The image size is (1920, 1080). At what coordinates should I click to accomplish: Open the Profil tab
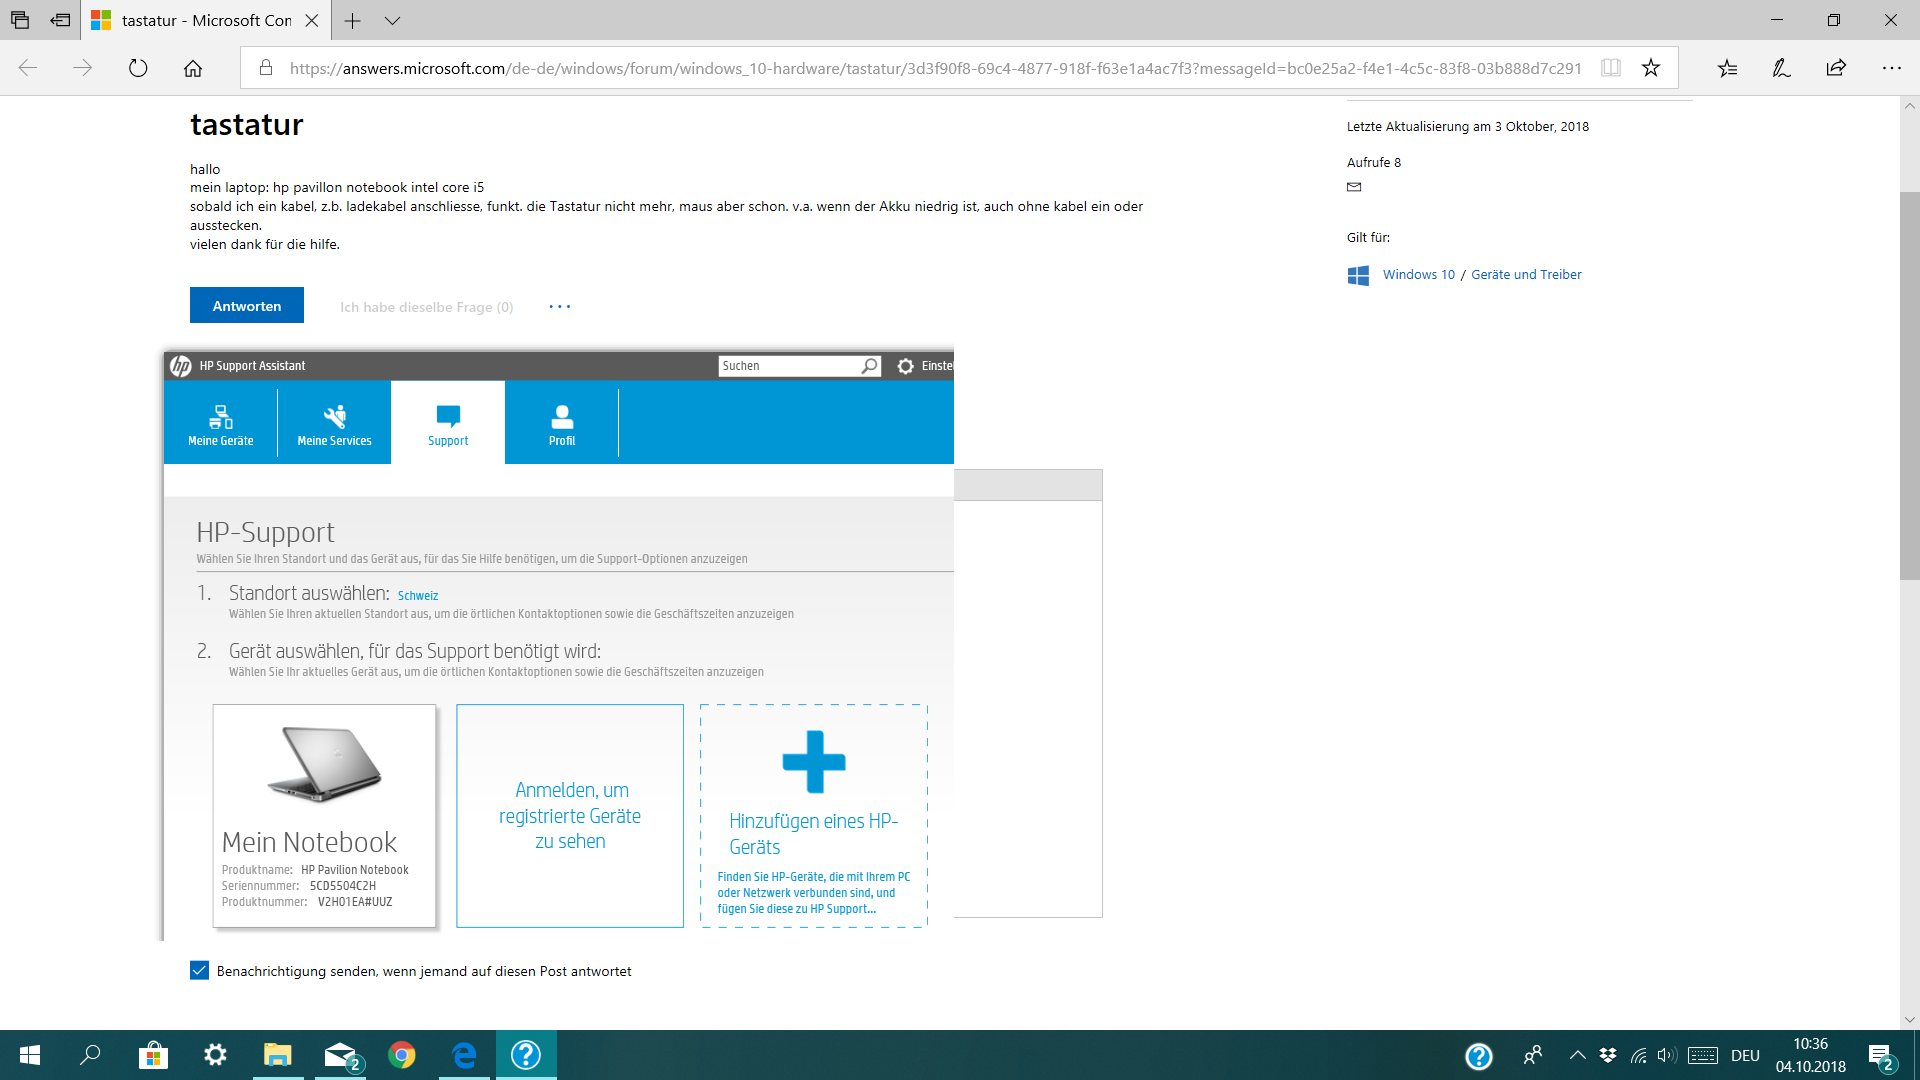pyautogui.click(x=562, y=424)
